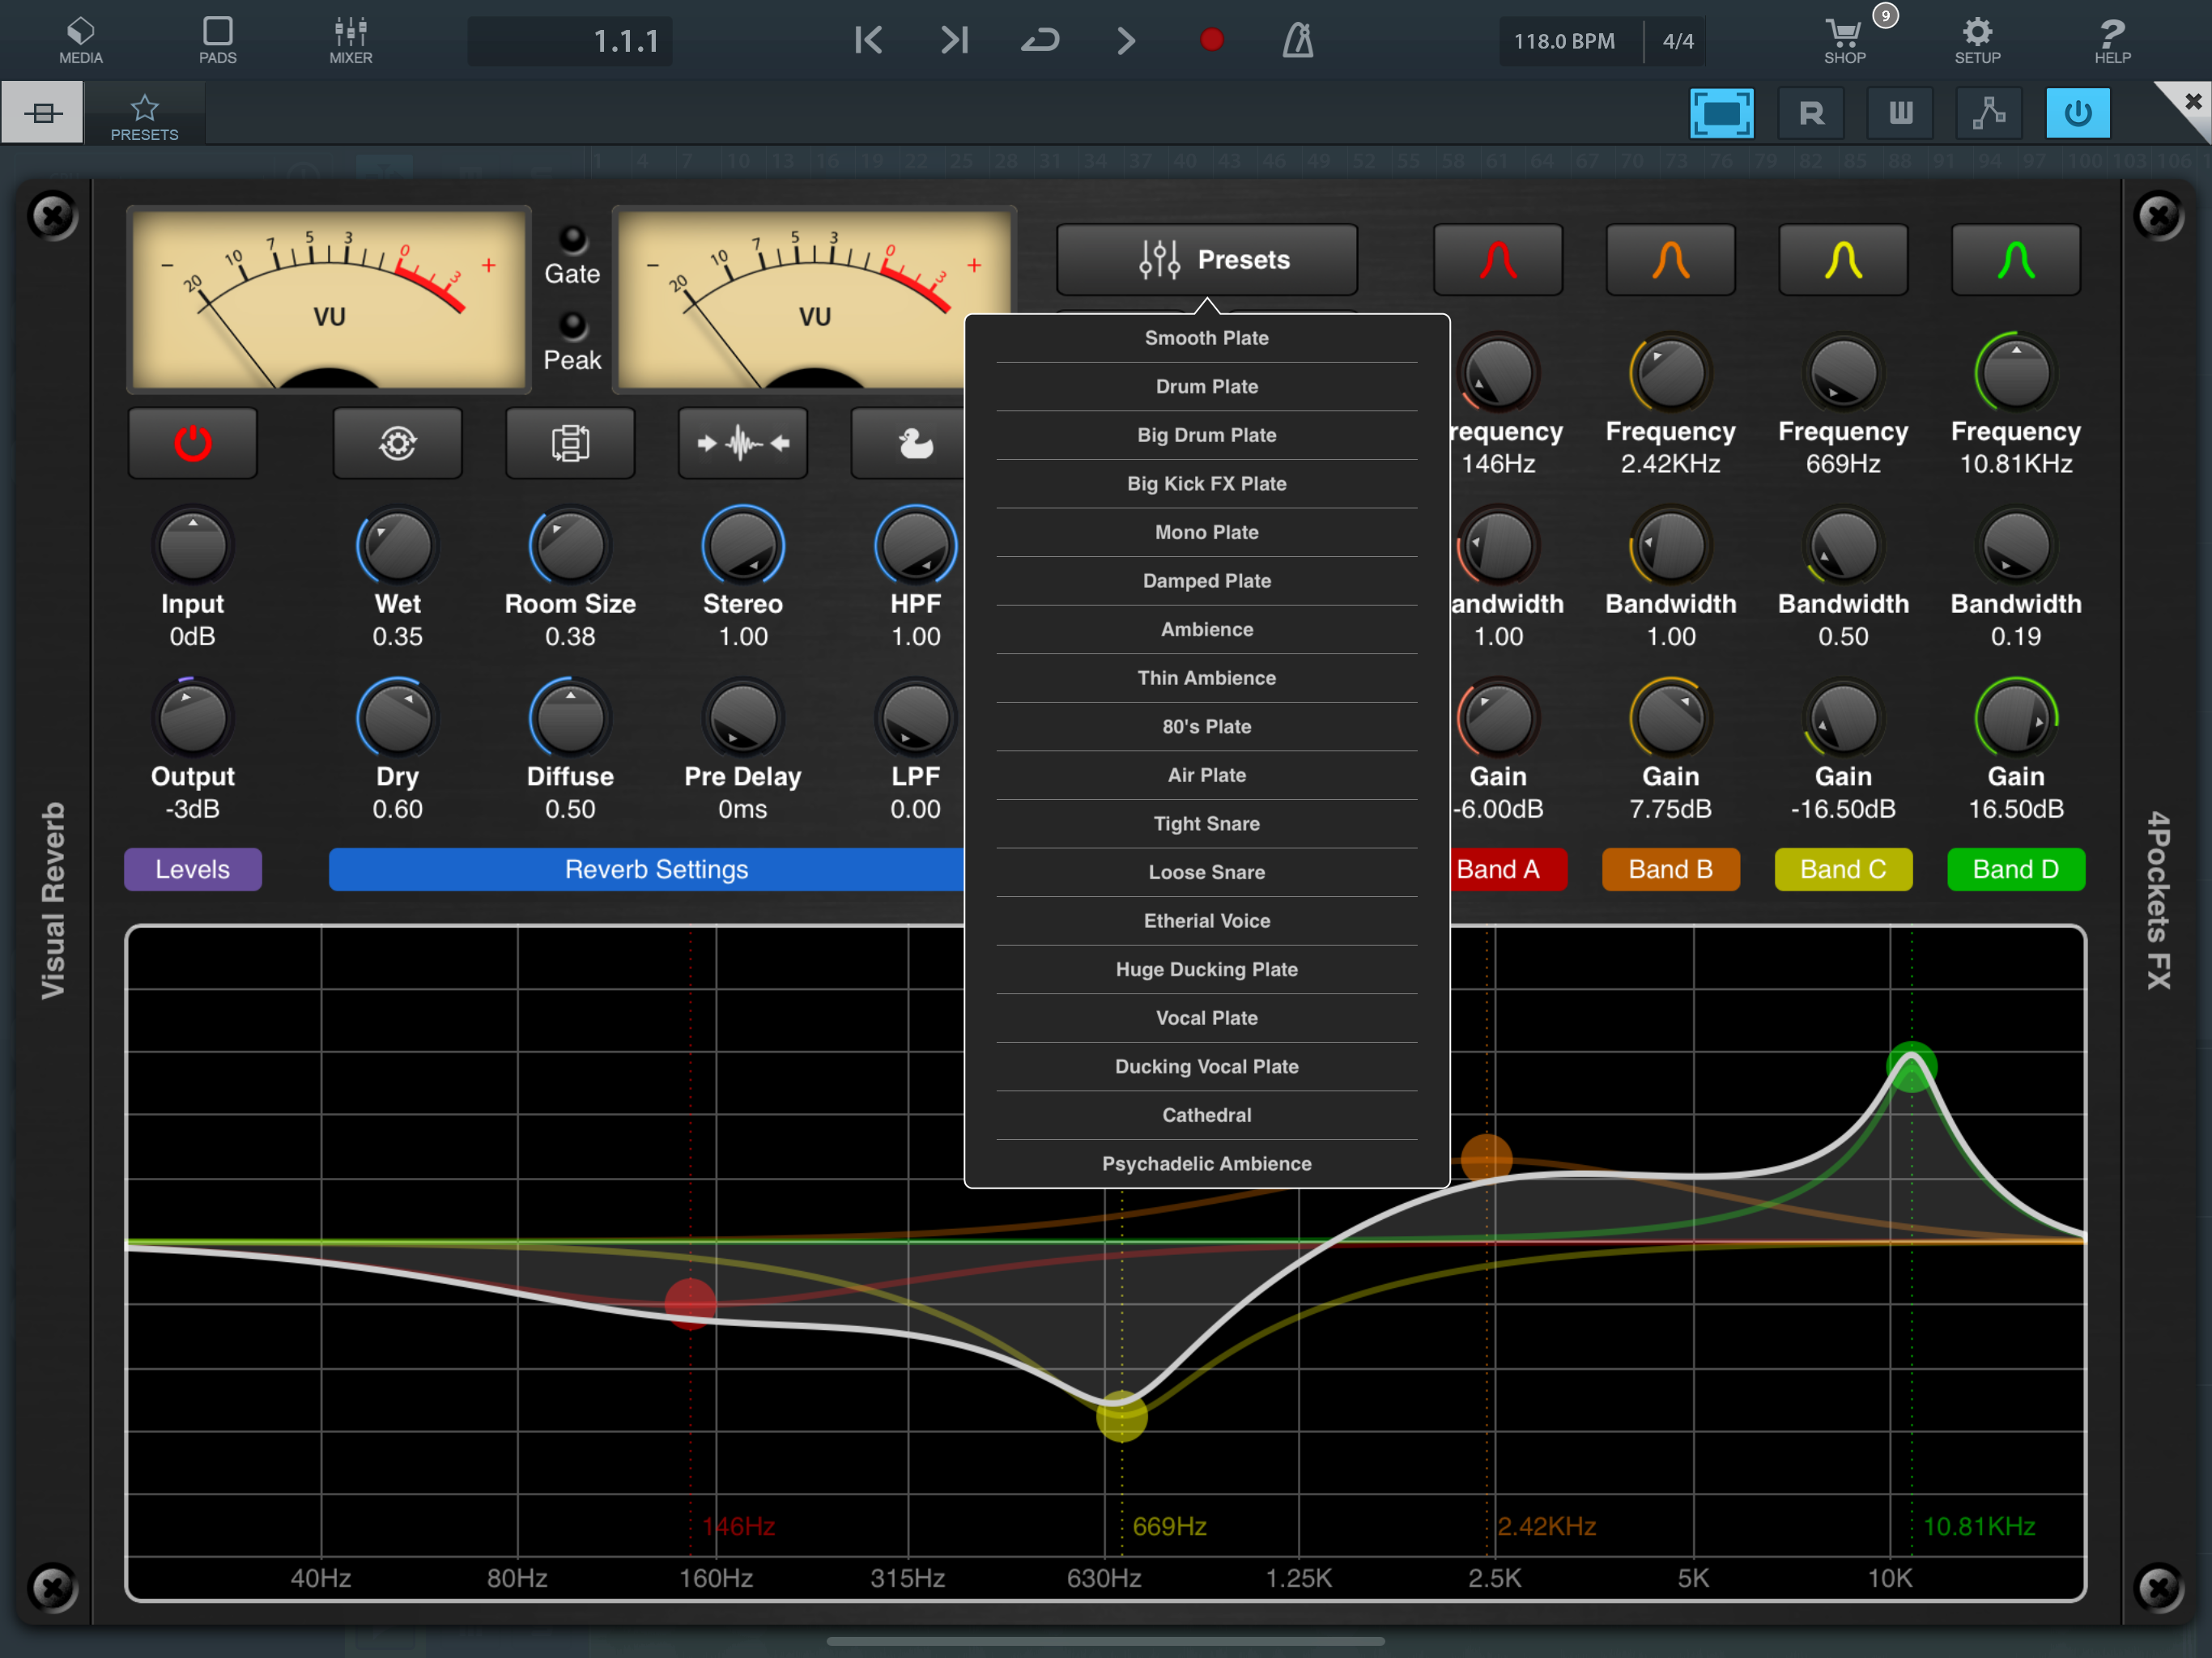Choose the Vocal Plate preset

pos(1206,1018)
